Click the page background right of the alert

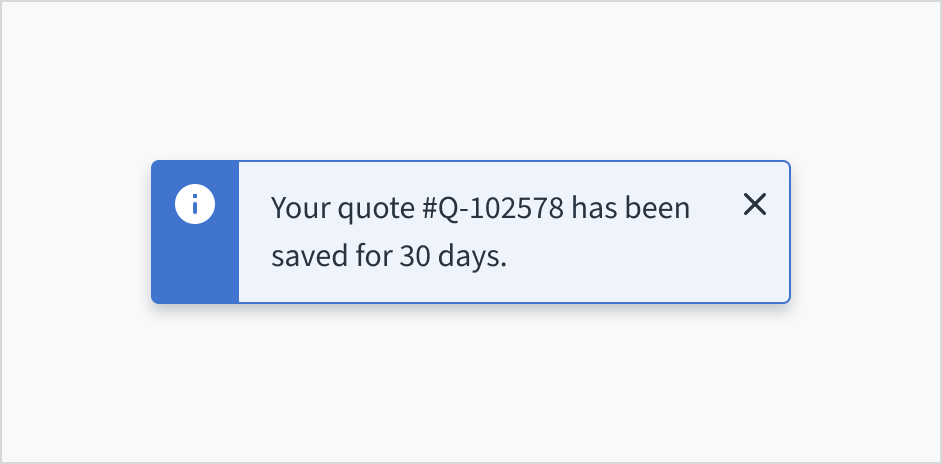coord(865,232)
